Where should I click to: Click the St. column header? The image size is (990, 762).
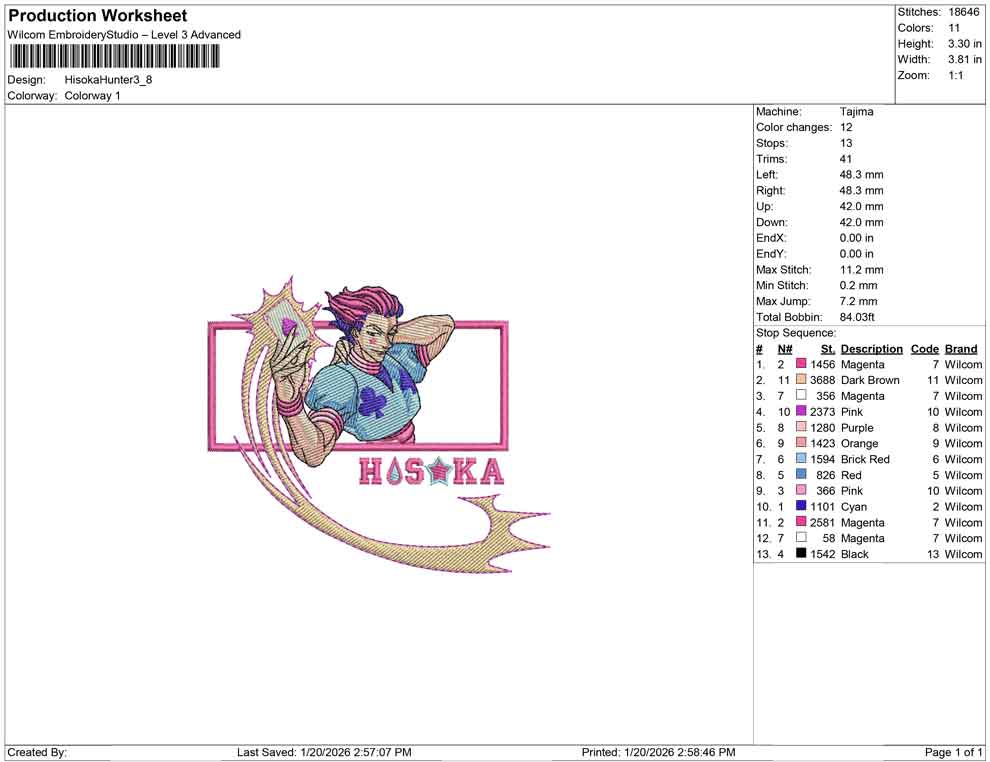coord(827,349)
